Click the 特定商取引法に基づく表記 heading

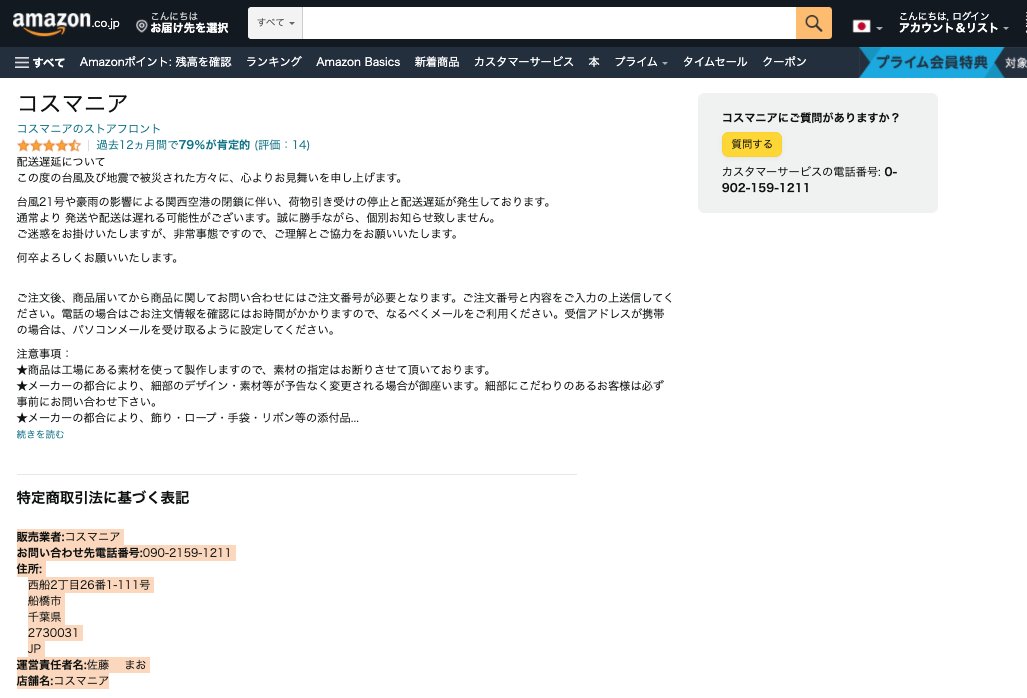(103, 498)
